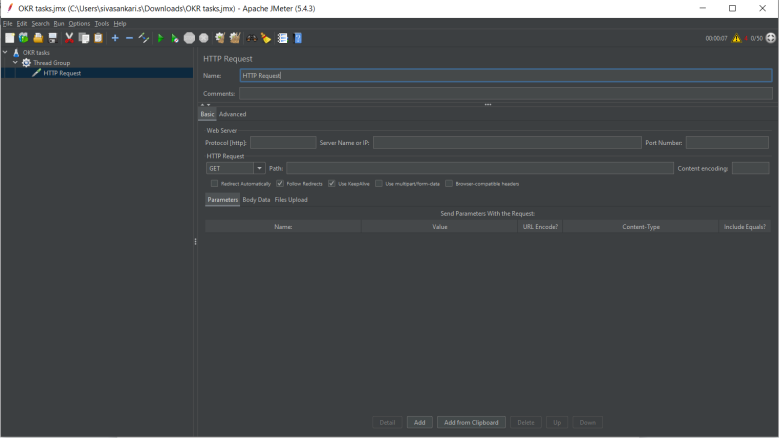
Task: Open the Edit menu
Action: pos(22,23)
